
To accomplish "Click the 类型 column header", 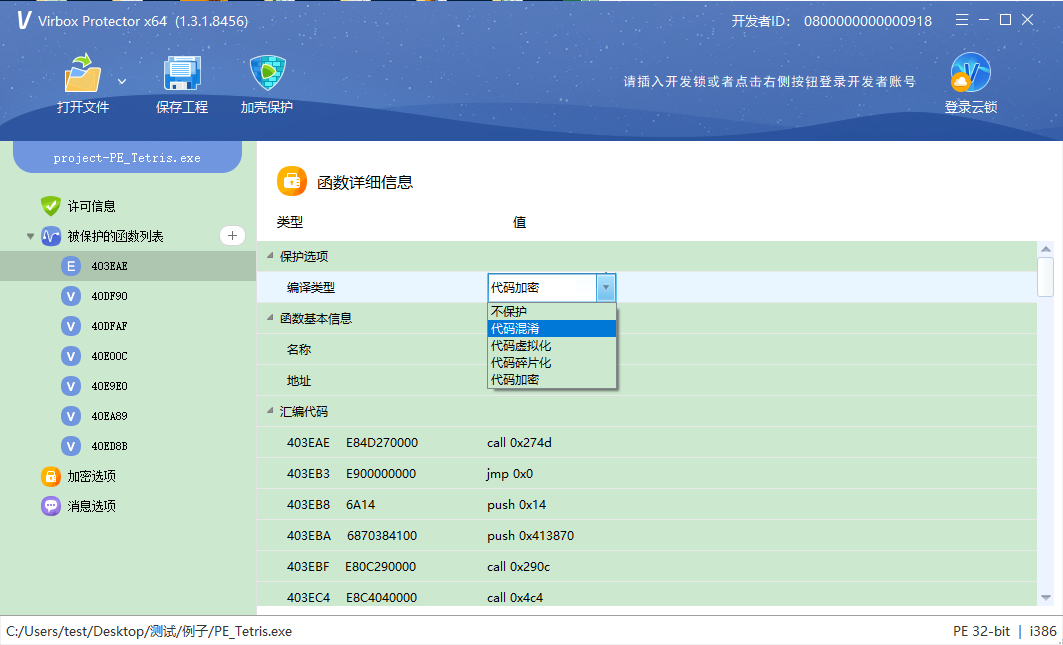I will tap(289, 222).
